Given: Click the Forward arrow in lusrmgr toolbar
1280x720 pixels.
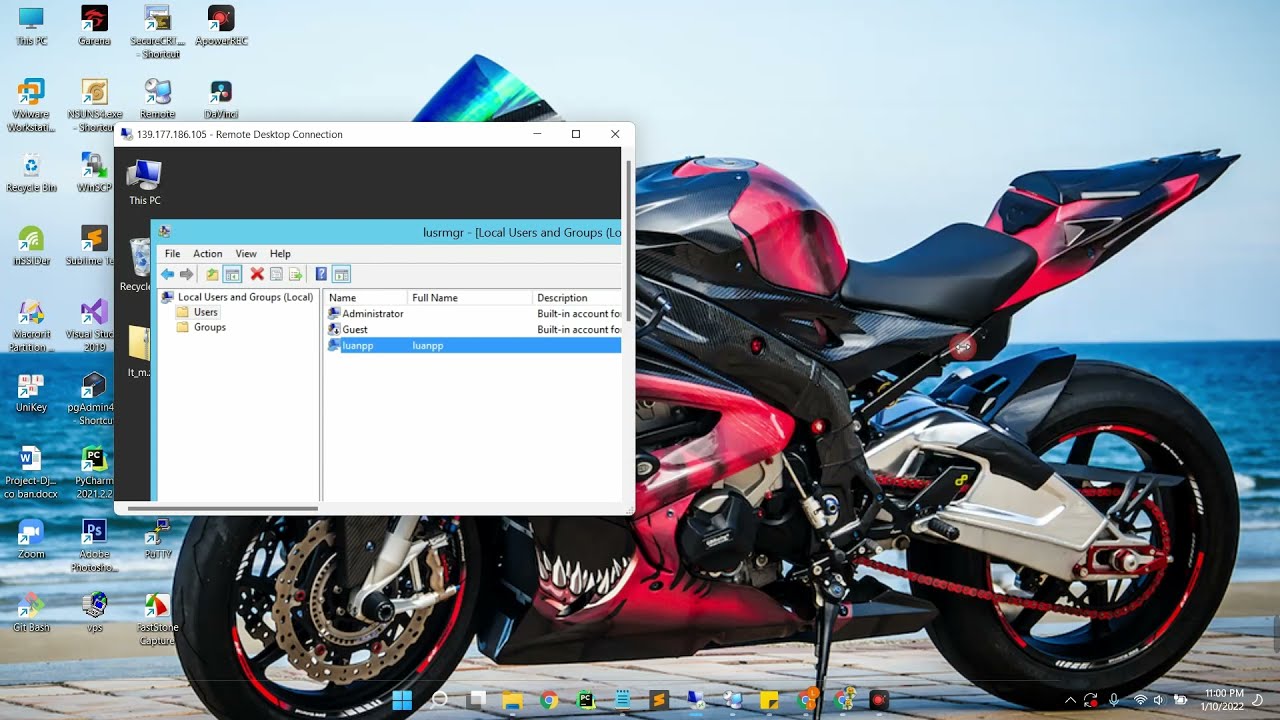Looking at the screenshot, I should (186, 274).
